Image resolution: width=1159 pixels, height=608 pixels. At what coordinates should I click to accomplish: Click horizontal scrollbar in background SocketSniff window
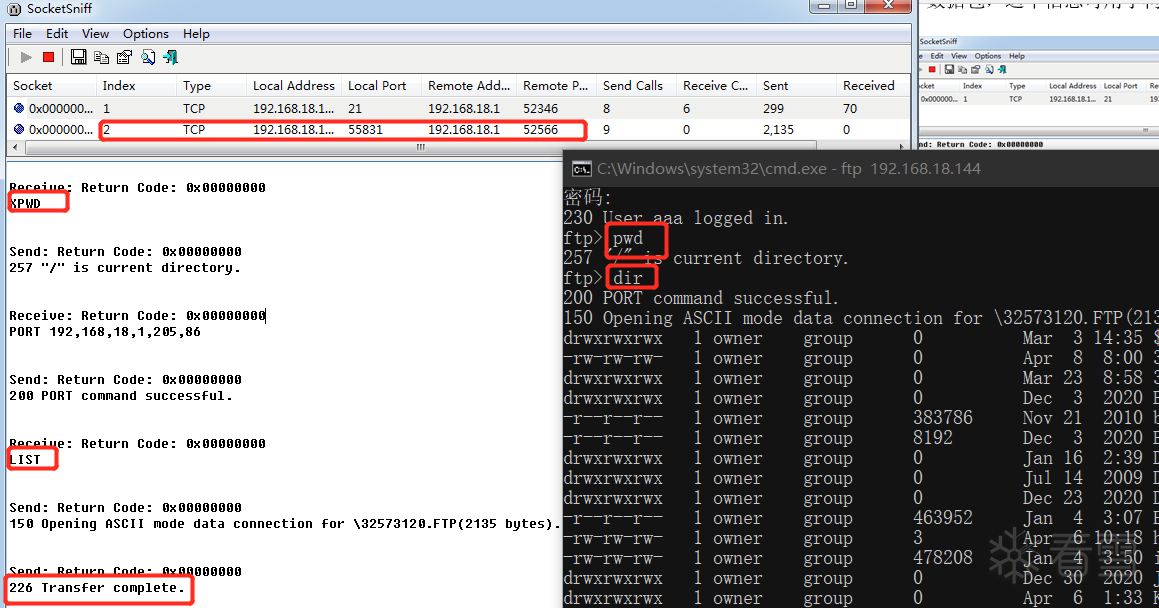click(1039, 131)
